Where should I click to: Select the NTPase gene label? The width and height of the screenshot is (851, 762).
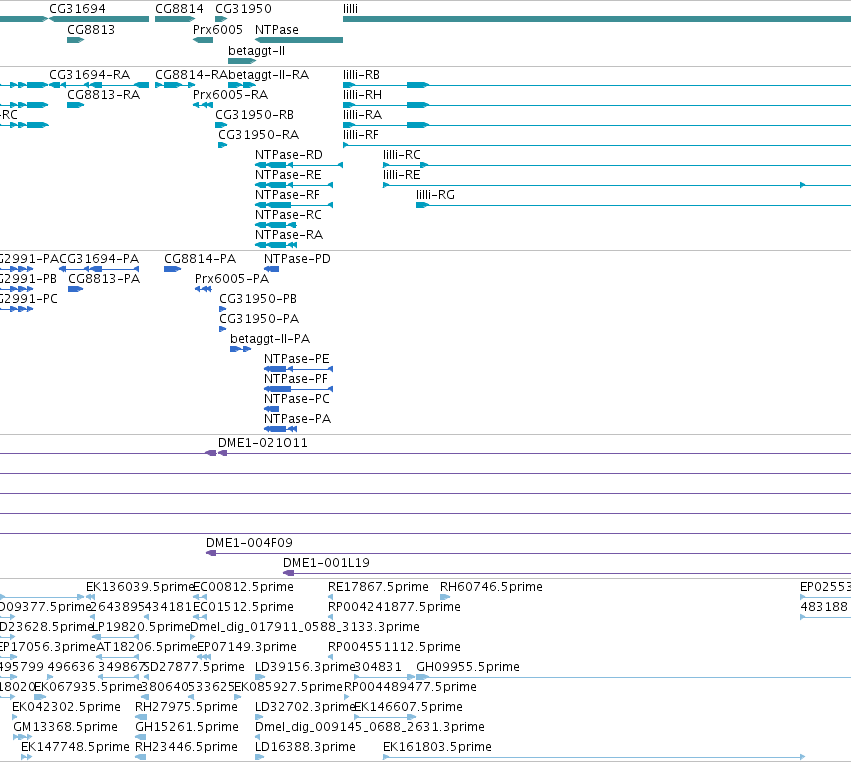277,29
